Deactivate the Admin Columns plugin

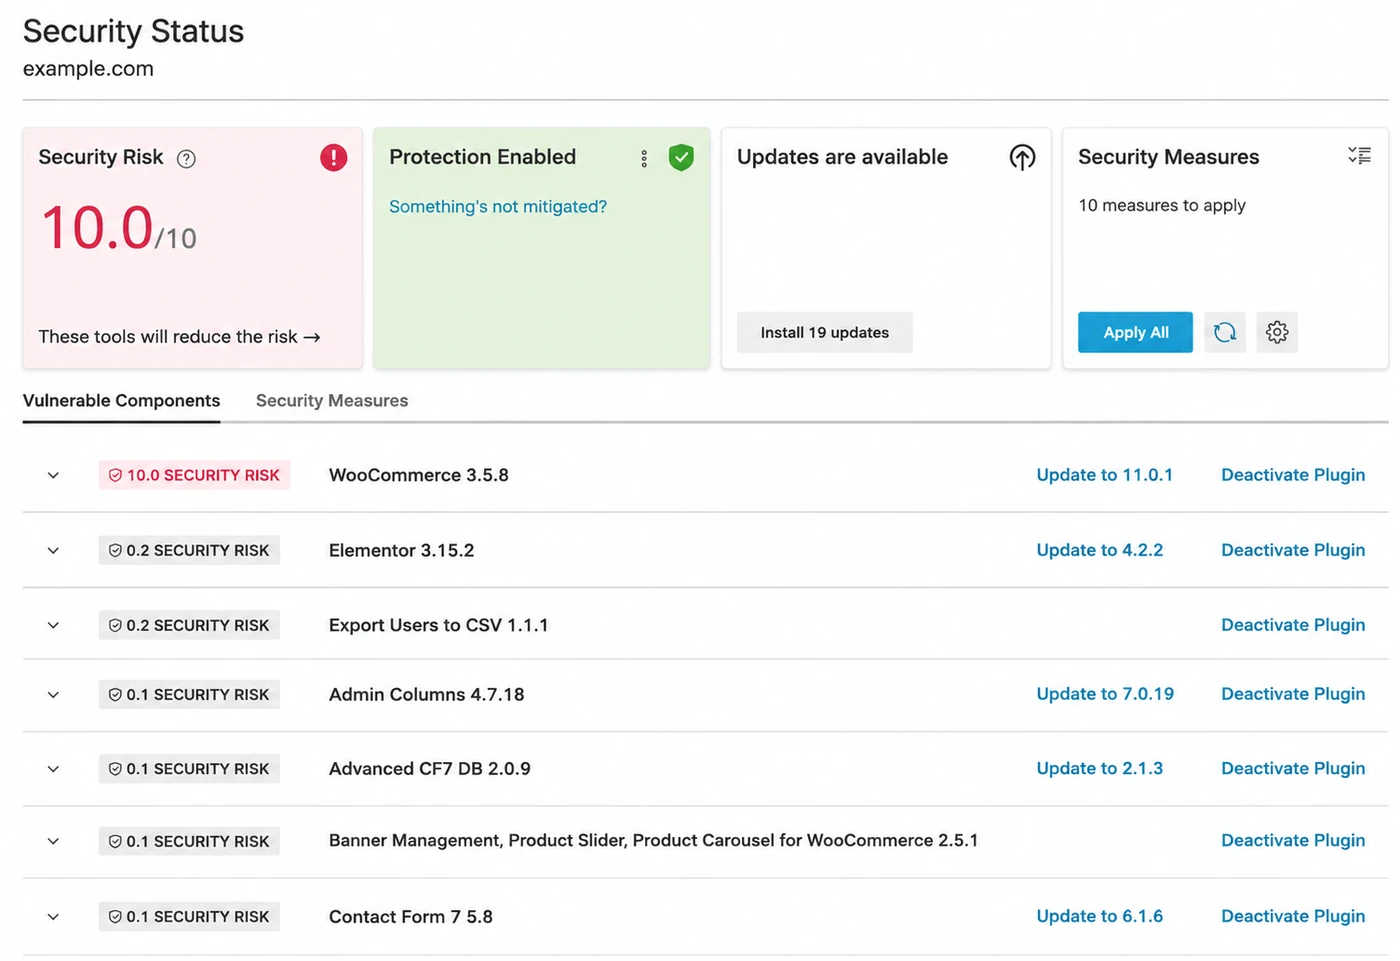click(x=1293, y=694)
